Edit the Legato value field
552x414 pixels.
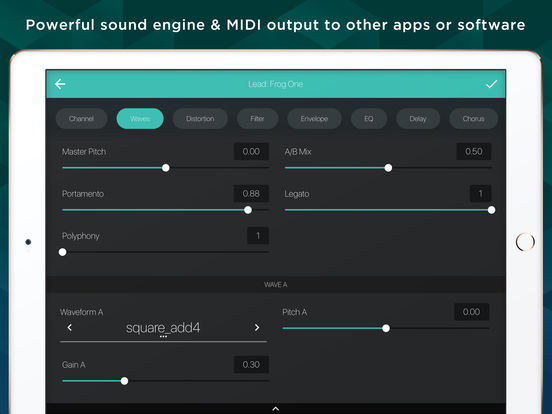(481, 194)
